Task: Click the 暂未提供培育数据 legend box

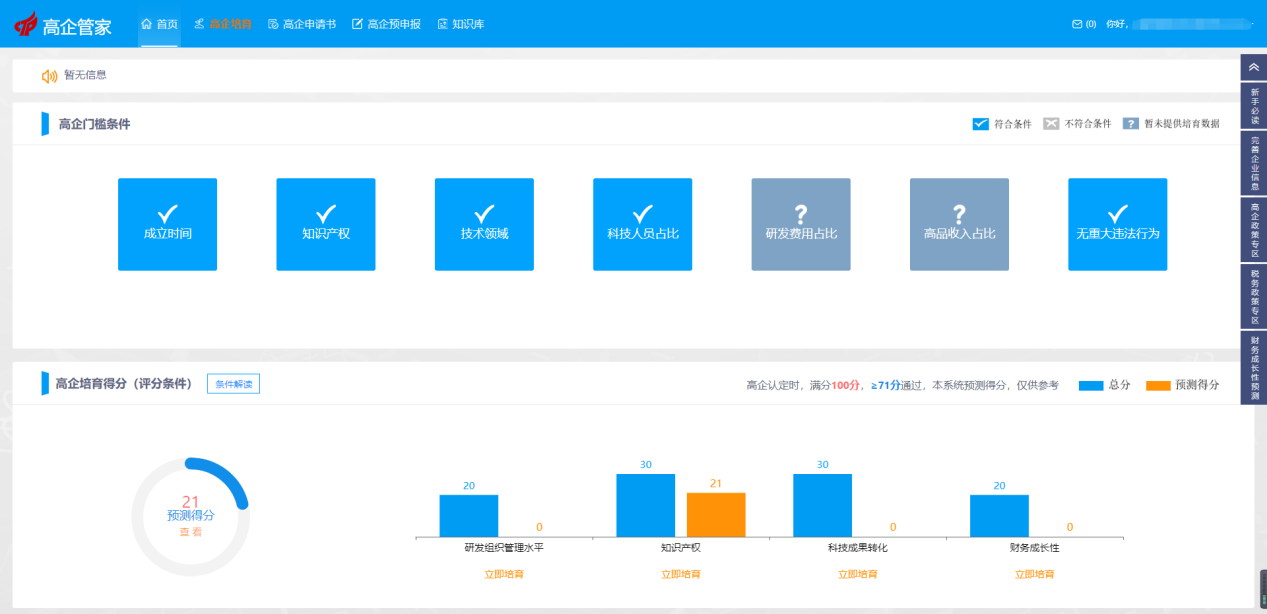Action: tap(1130, 124)
